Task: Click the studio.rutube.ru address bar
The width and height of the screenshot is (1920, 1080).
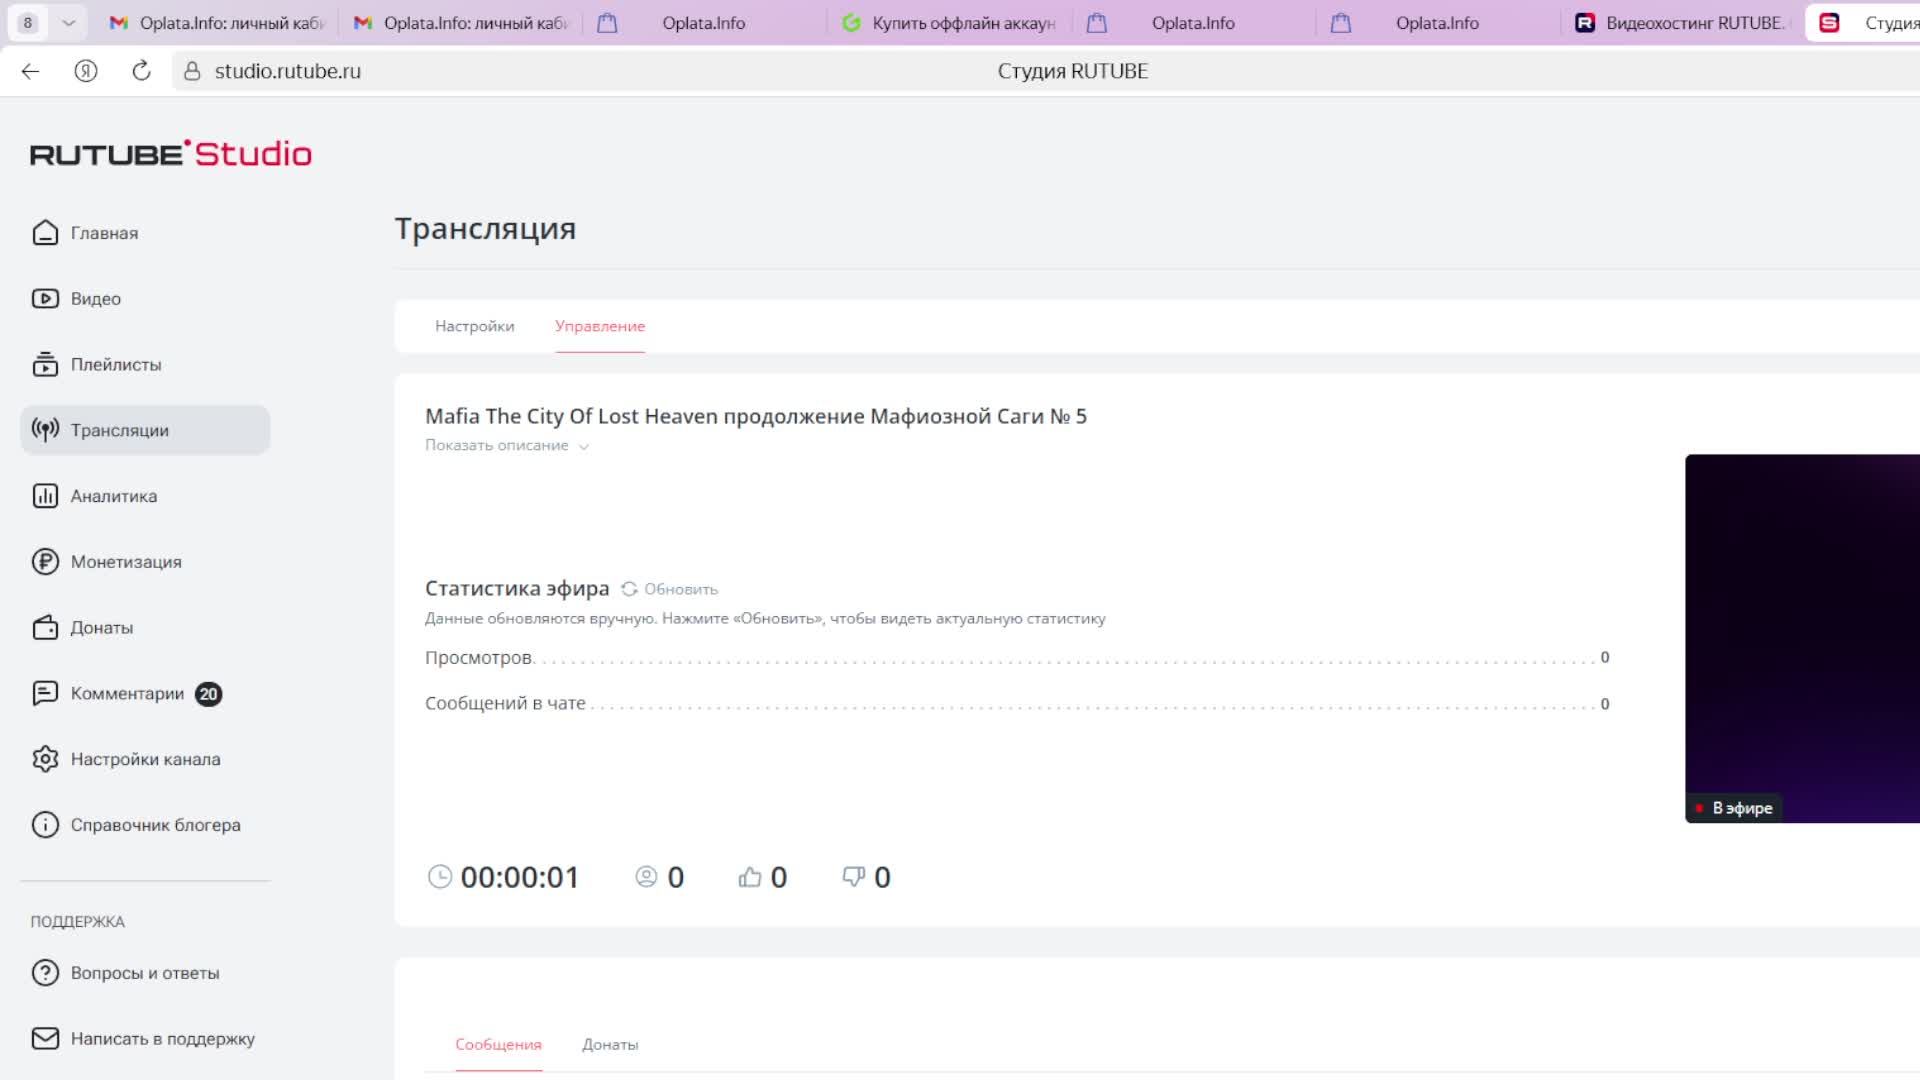Action: tap(288, 71)
